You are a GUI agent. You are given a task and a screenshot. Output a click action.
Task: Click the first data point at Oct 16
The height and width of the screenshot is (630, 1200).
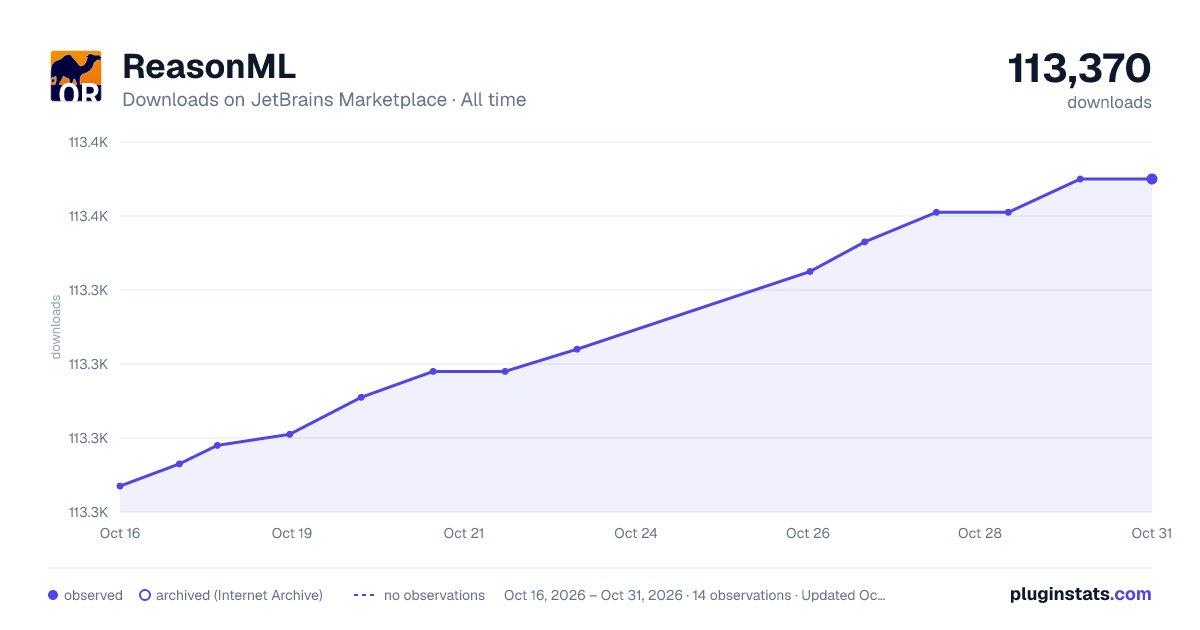[120, 486]
